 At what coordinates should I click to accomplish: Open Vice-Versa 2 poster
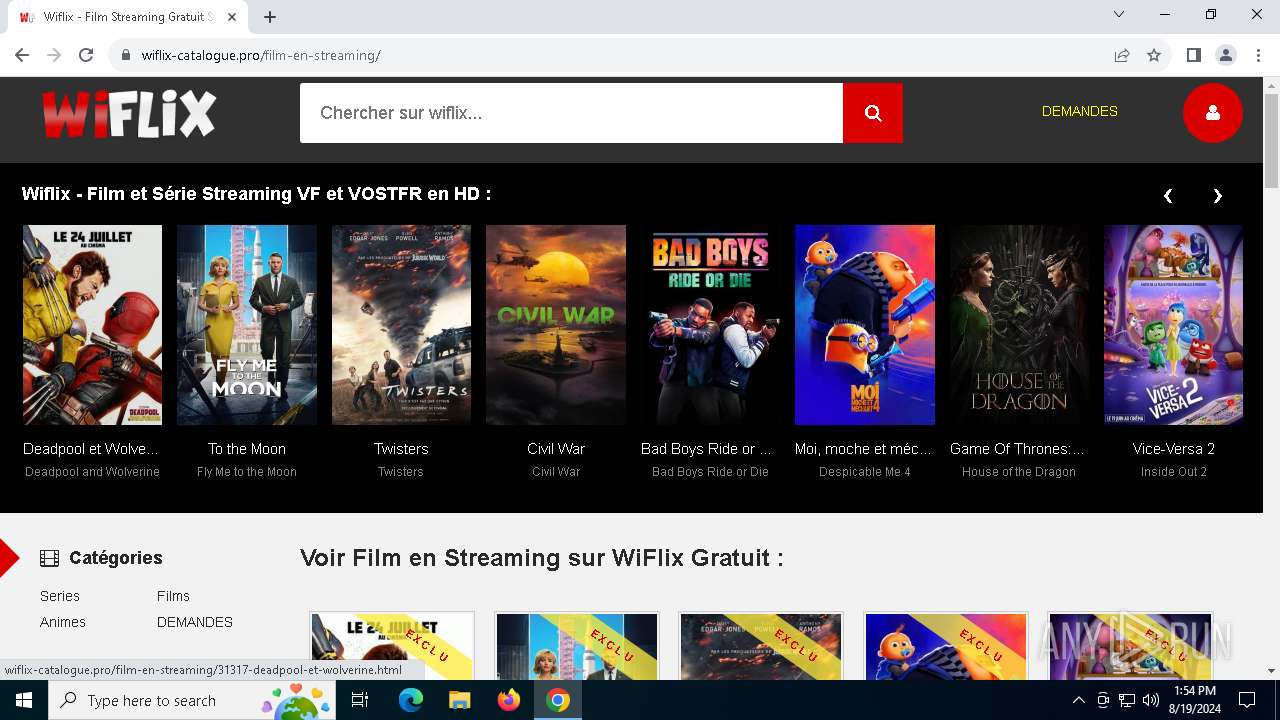(1174, 325)
